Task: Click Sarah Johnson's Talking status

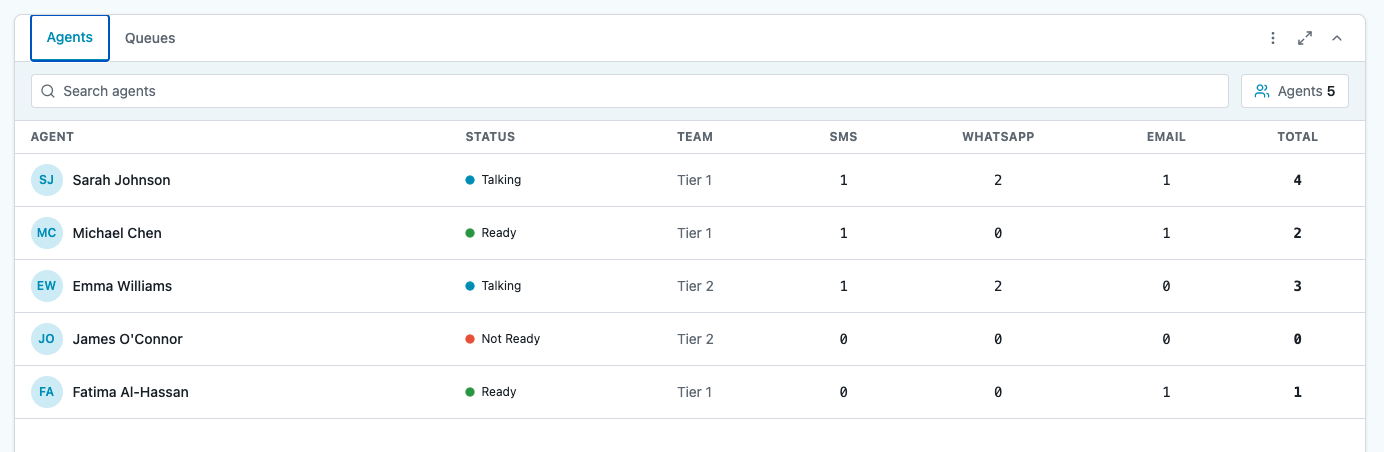Action: point(493,180)
